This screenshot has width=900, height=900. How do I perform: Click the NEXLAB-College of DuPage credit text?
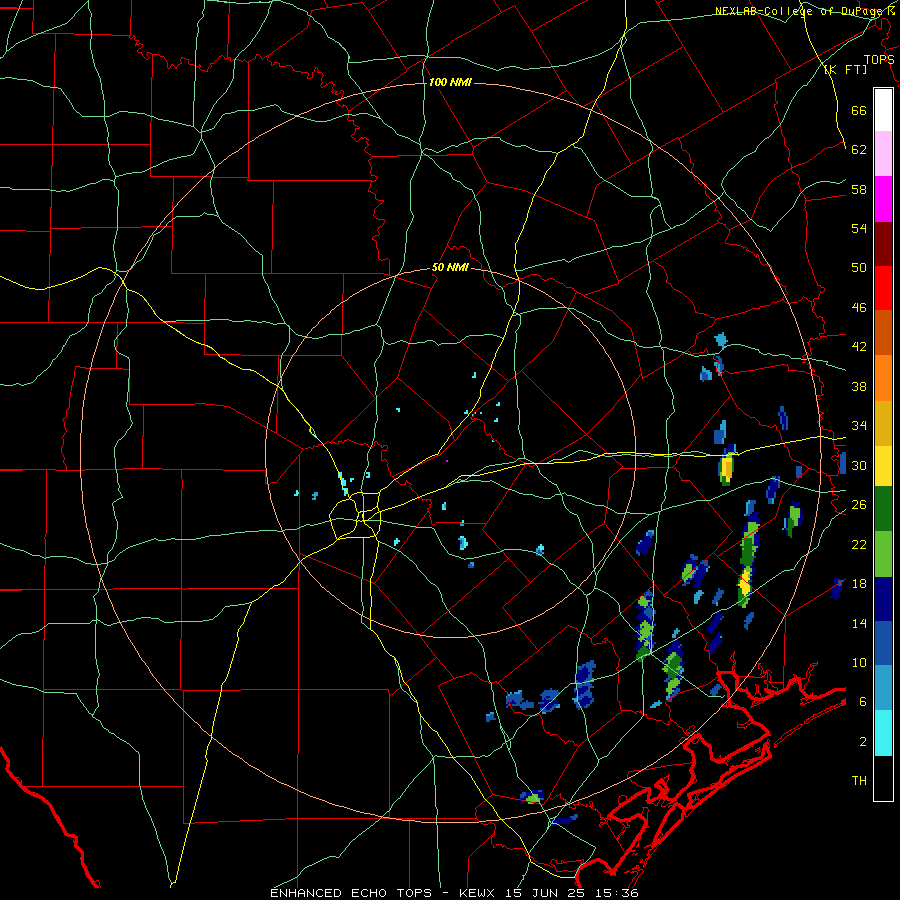(800, 11)
